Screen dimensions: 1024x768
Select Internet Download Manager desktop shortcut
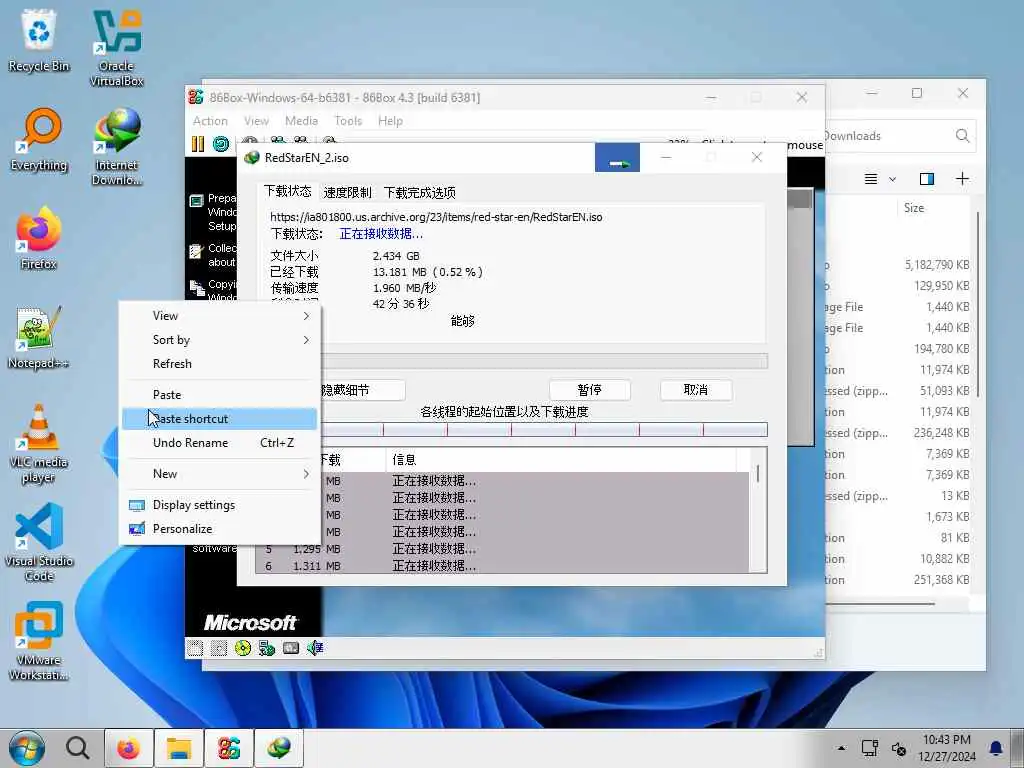(116, 148)
